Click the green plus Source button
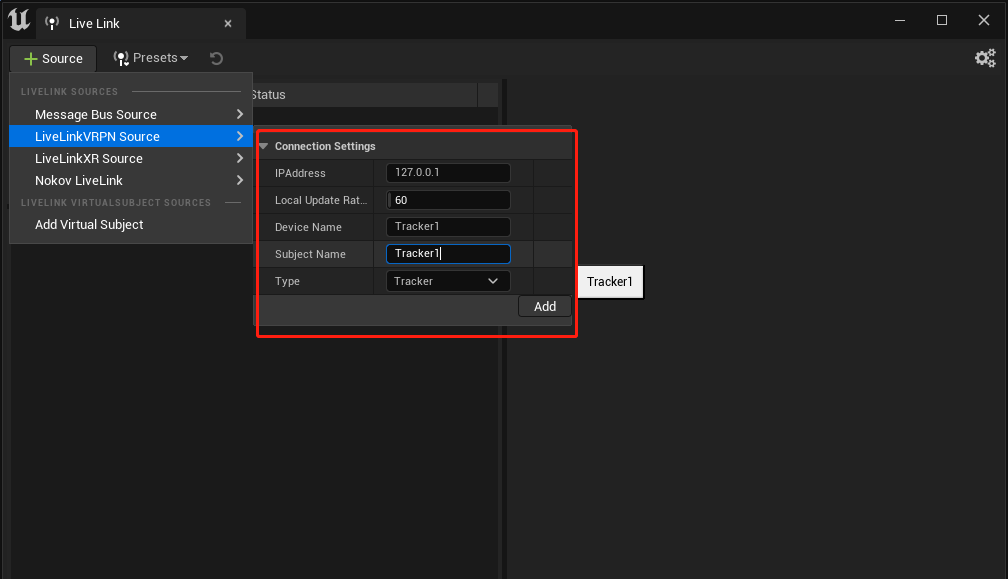This screenshot has width=1008, height=579. click(x=53, y=58)
